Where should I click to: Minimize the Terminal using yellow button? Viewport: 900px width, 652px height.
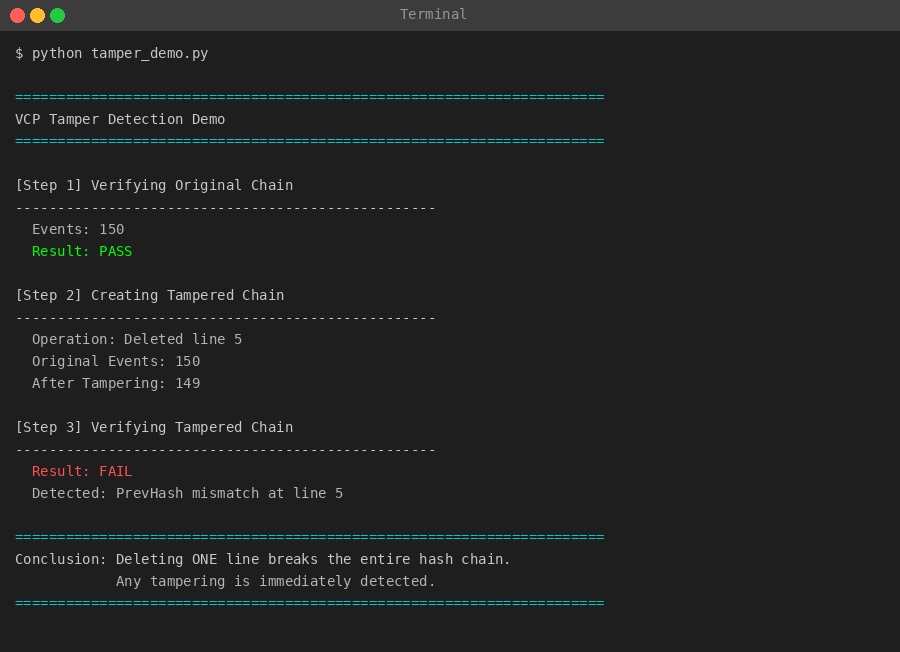[37, 15]
